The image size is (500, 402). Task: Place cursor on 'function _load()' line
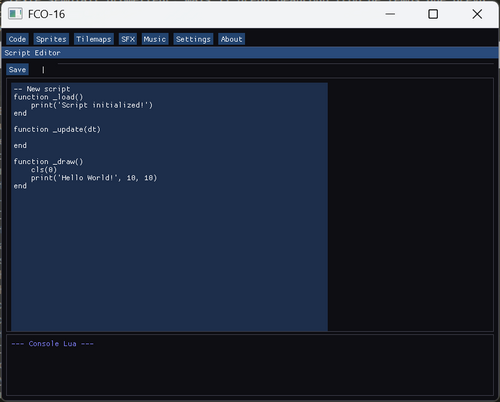click(x=48, y=97)
